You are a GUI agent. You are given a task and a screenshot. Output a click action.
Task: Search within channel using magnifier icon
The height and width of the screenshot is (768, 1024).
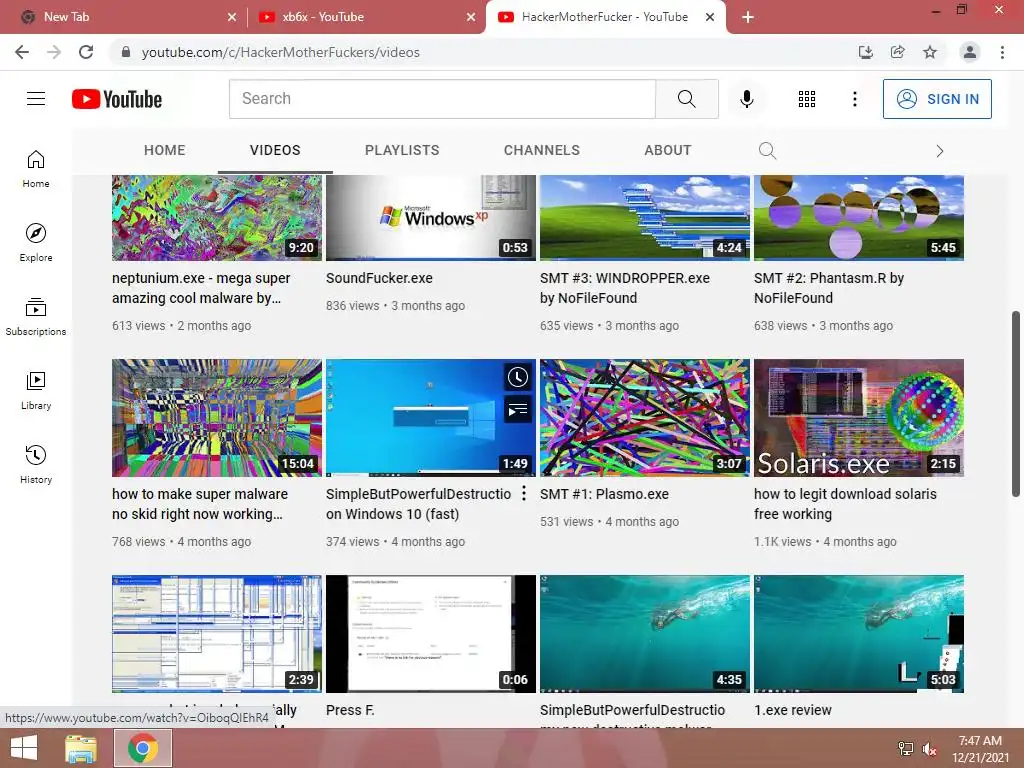click(x=767, y=151)
